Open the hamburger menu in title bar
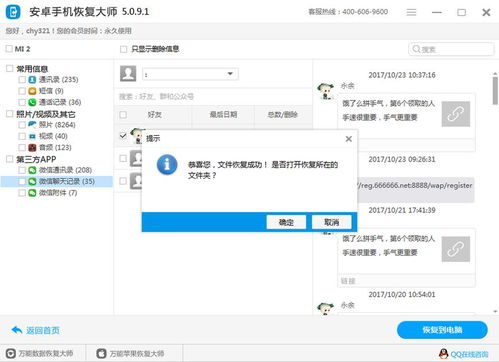This screenshot has width=499, height=362. point(411,12)
